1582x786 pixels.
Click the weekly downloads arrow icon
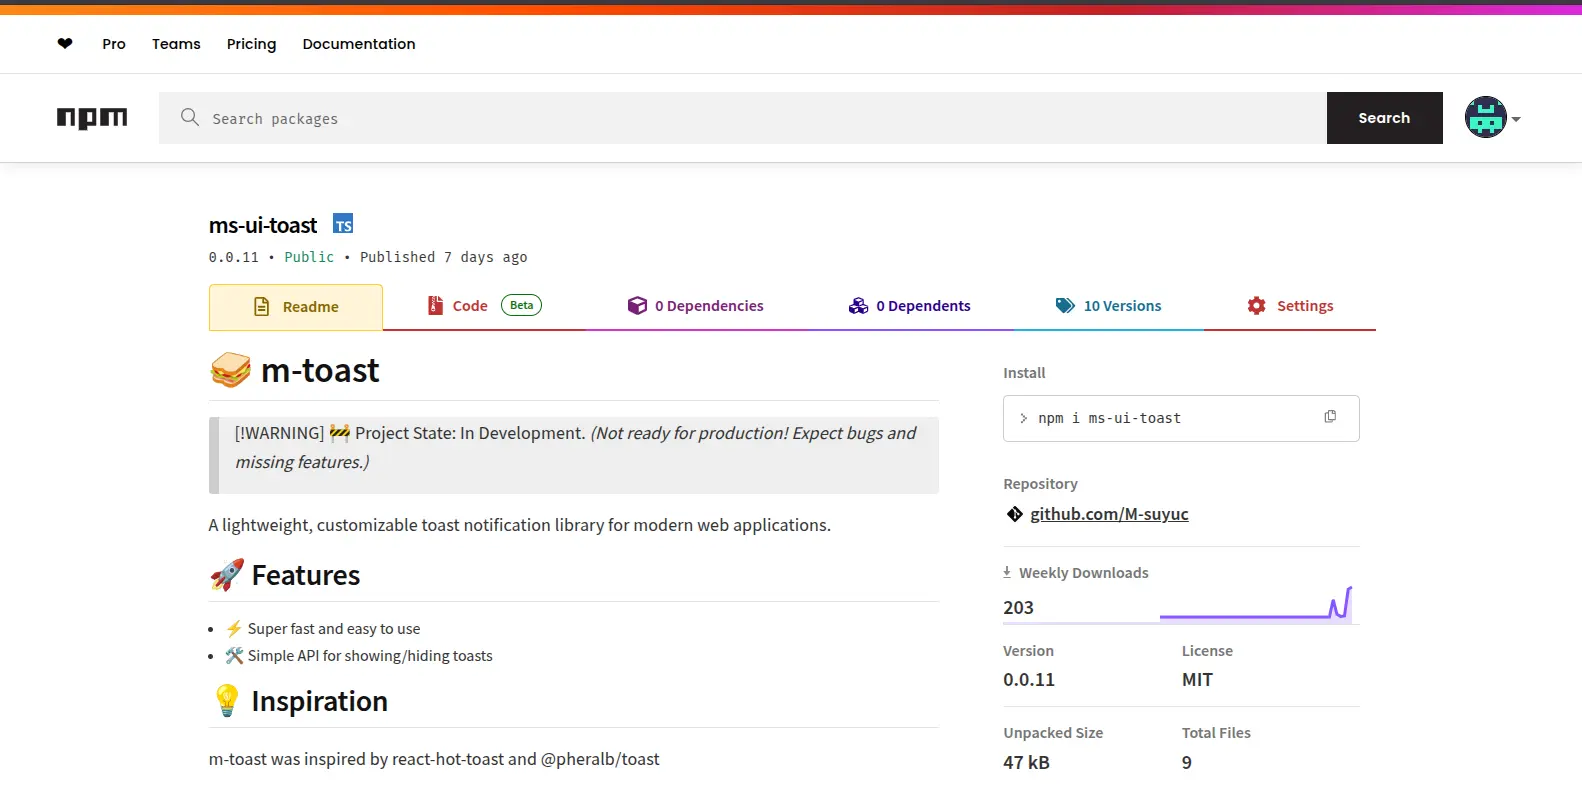coord(1007,572)
